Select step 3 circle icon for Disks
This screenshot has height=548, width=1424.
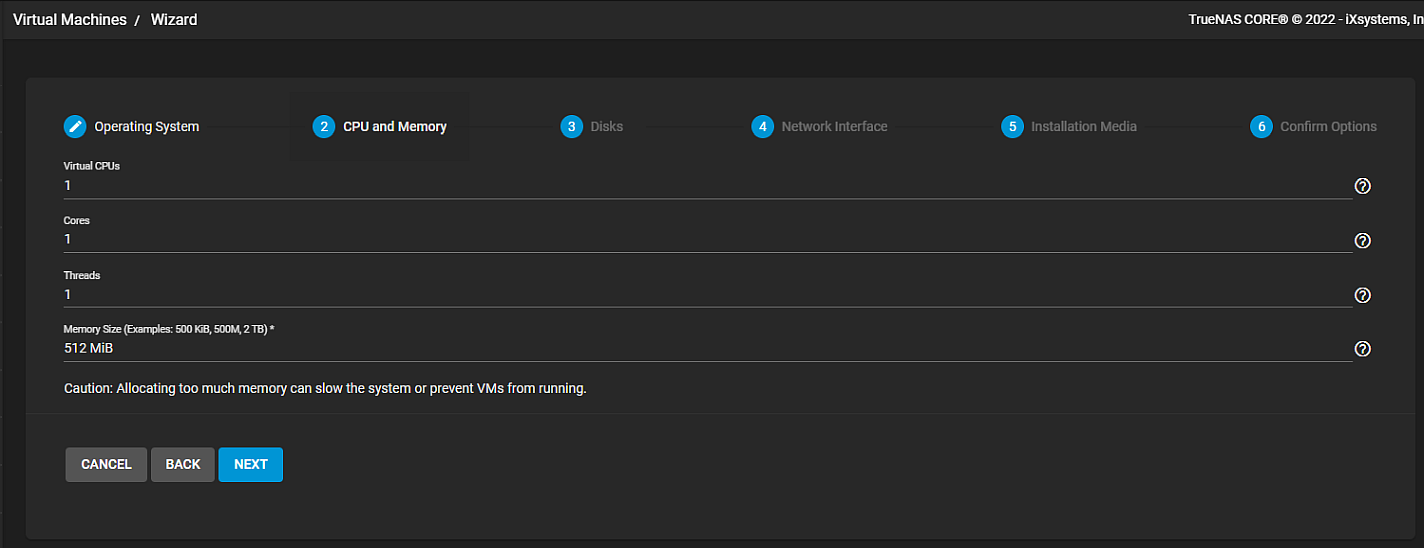[x=572, y=127]
